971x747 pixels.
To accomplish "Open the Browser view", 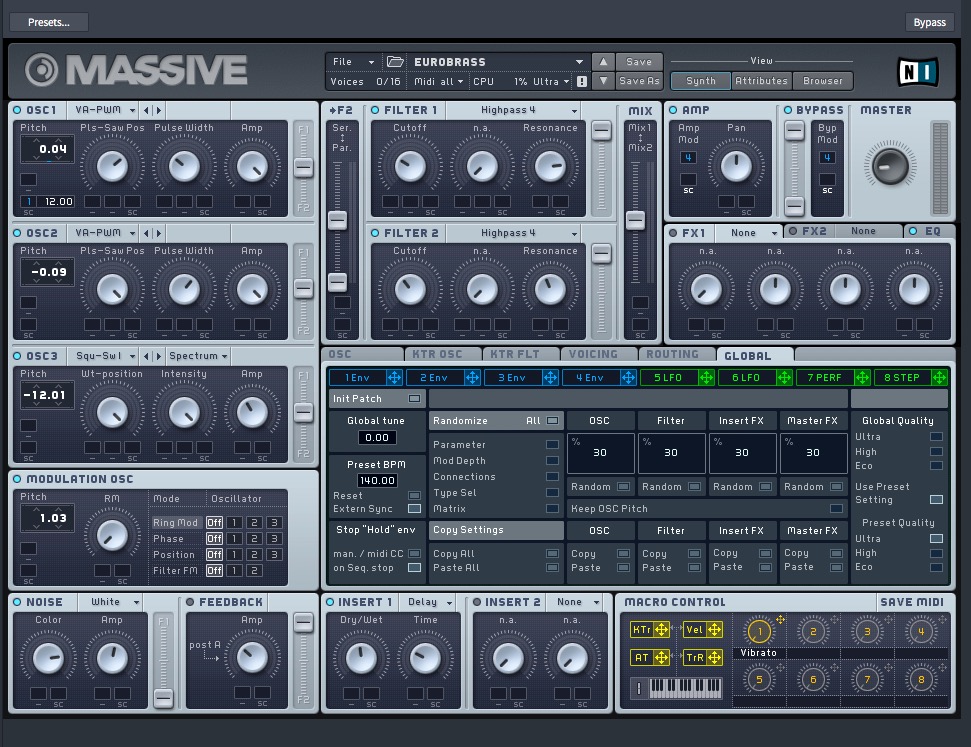I will click(x=823, y=81).
